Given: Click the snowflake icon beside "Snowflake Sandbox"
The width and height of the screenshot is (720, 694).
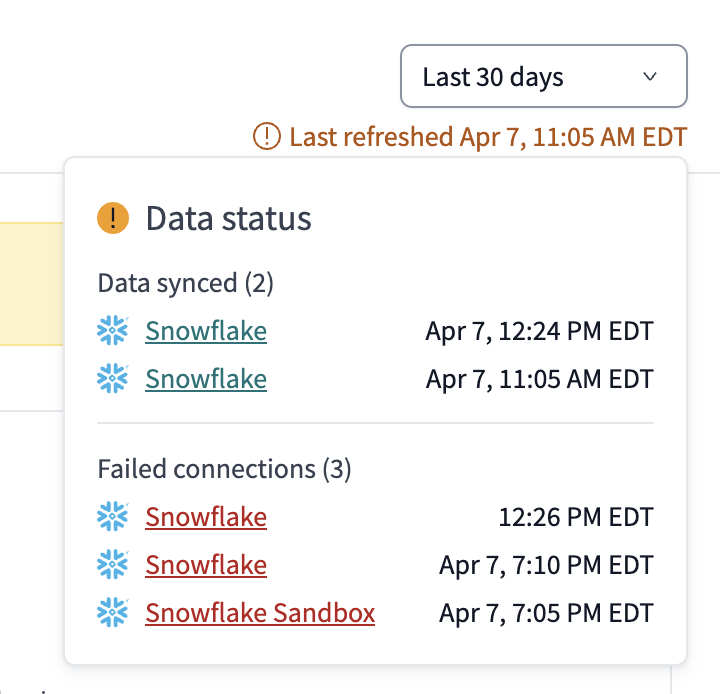Looking at the screenshot, I should click(113, 613).
